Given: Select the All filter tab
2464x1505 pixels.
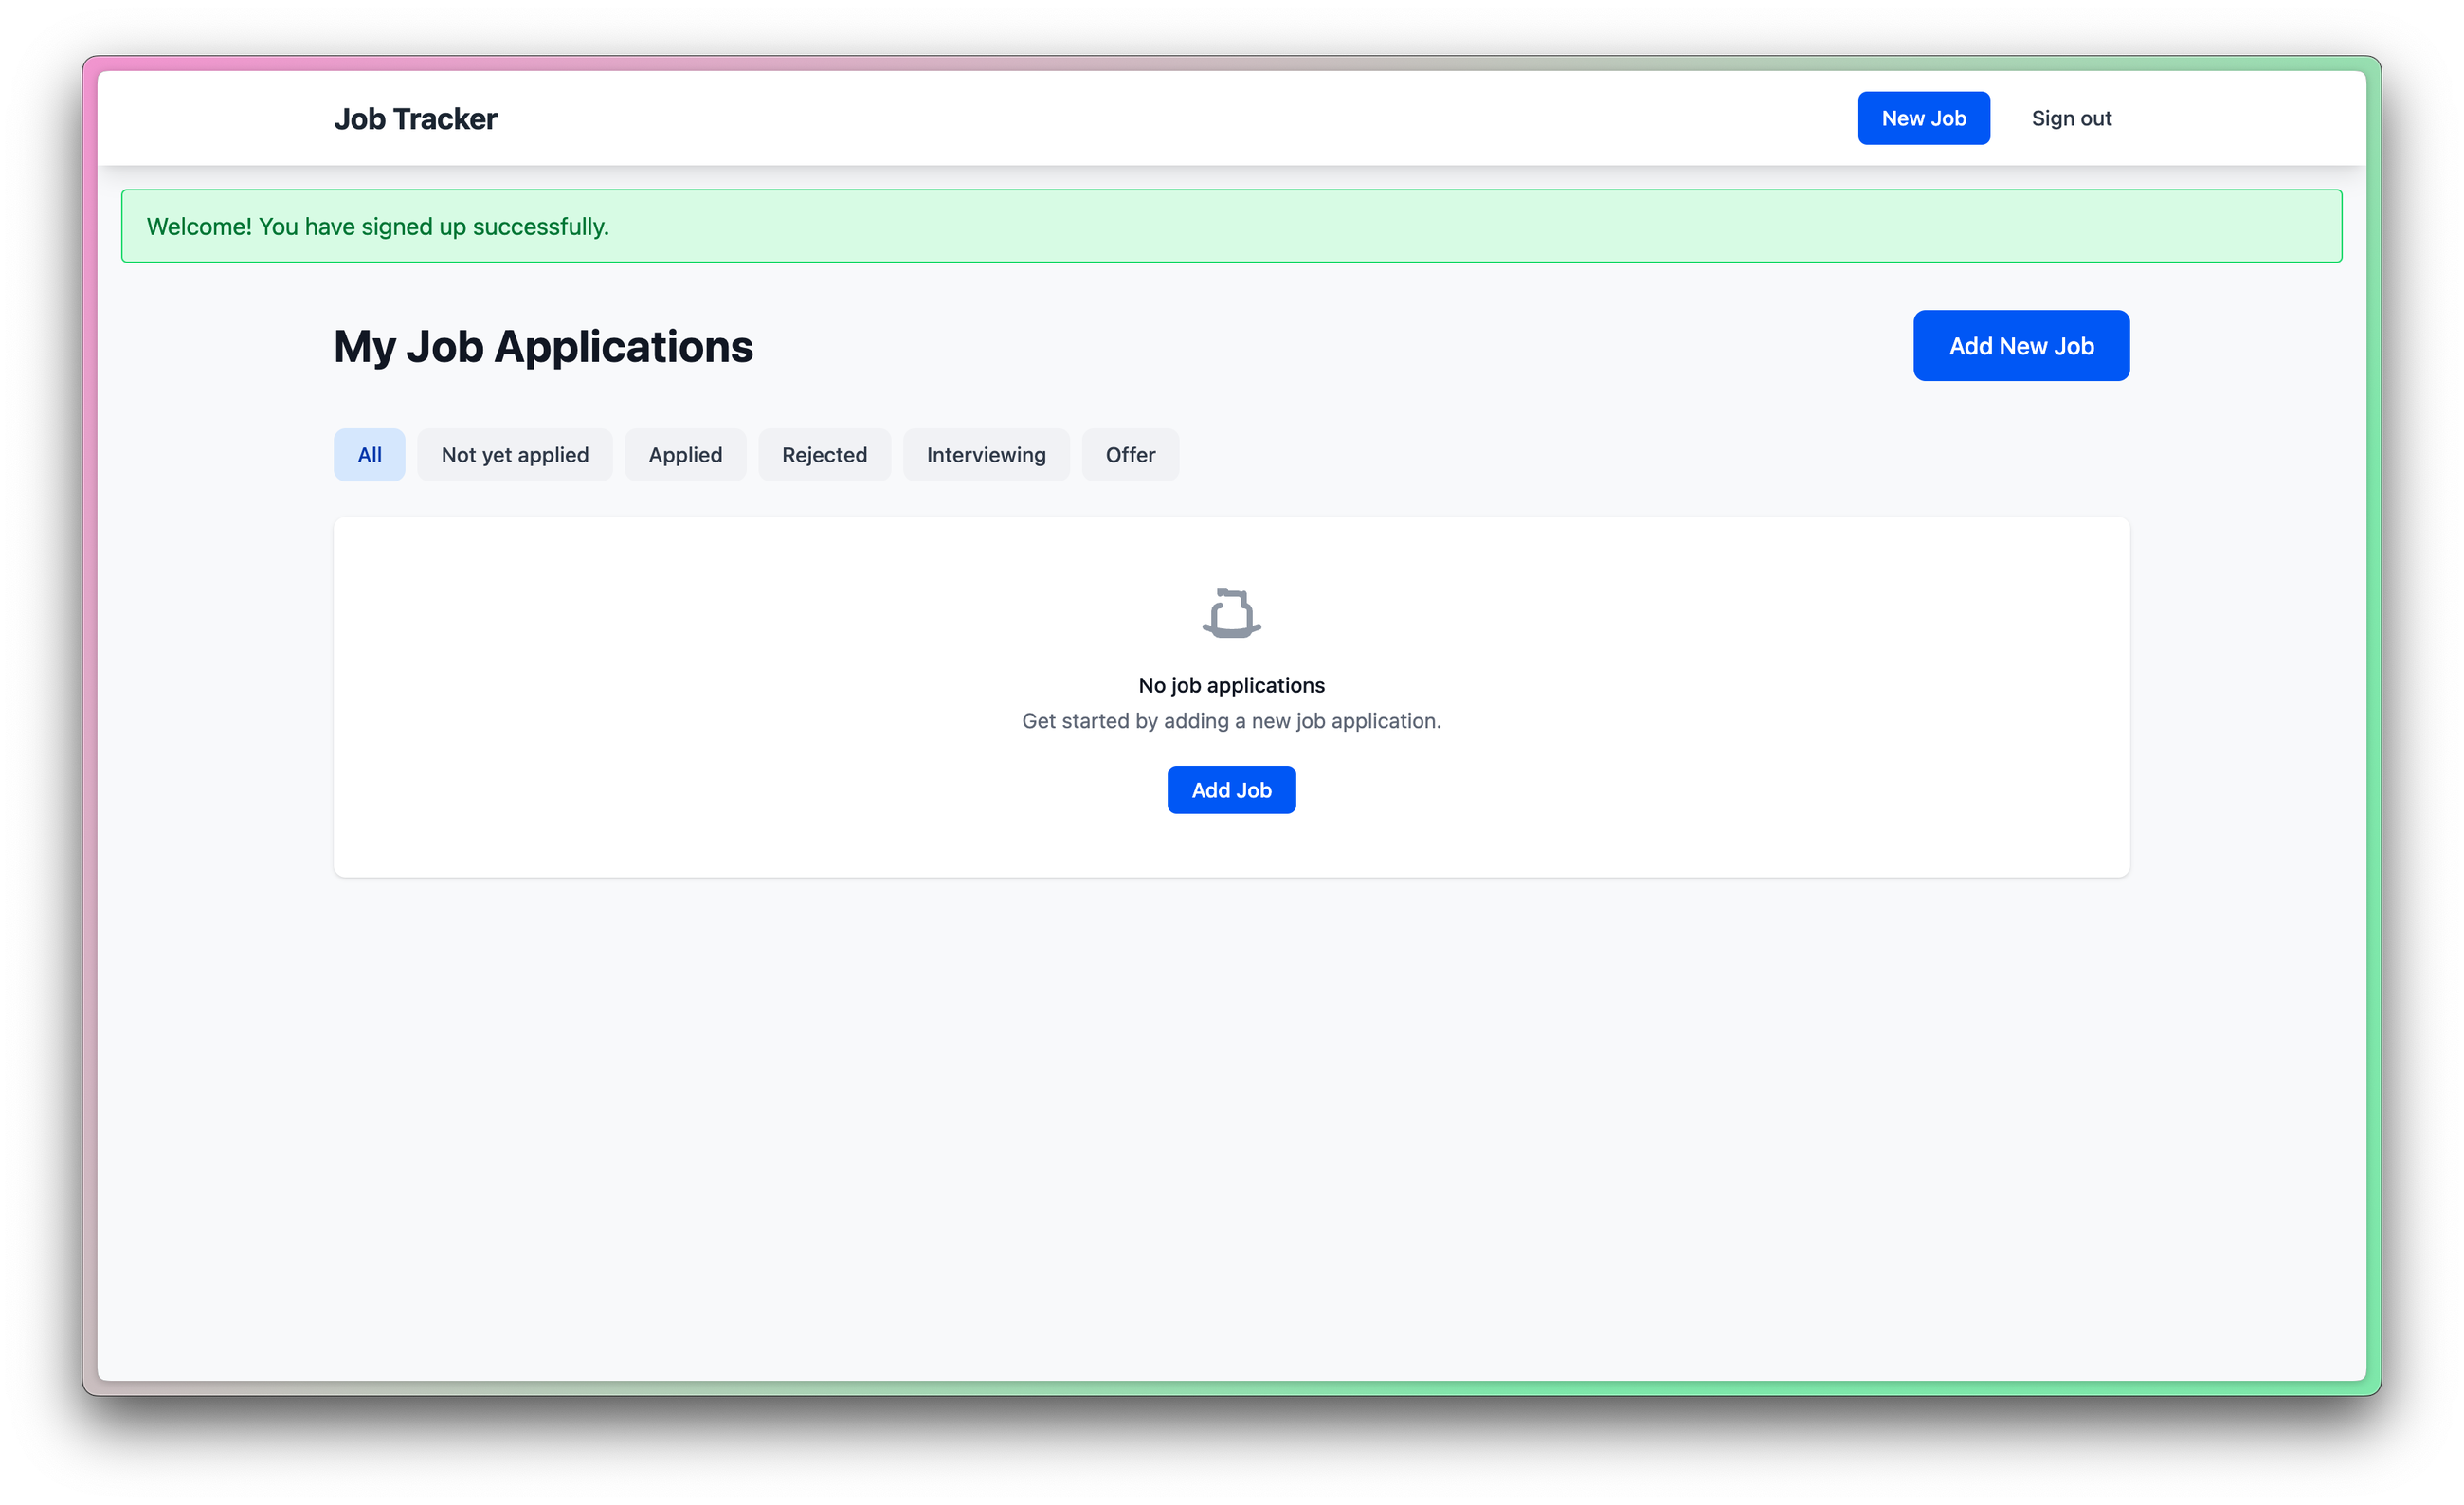Looking at the screenshot, I should point(369,455).
